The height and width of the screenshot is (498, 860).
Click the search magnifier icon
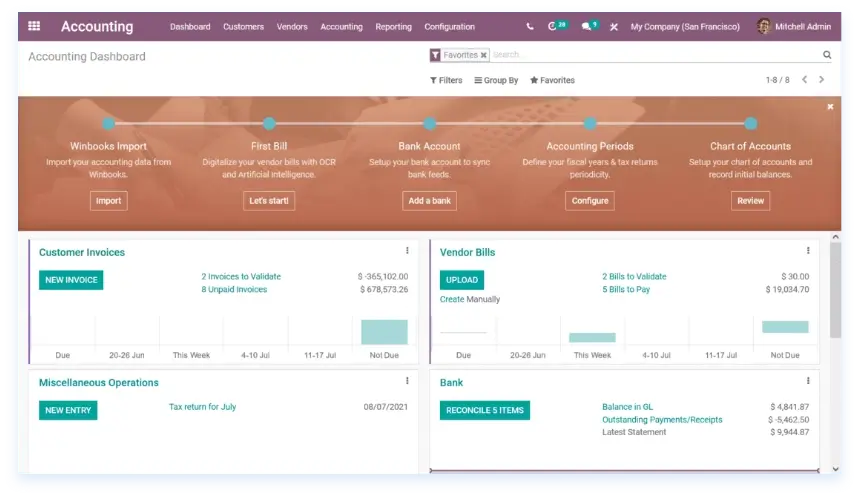pyautogui.click(x=827, y=56)
